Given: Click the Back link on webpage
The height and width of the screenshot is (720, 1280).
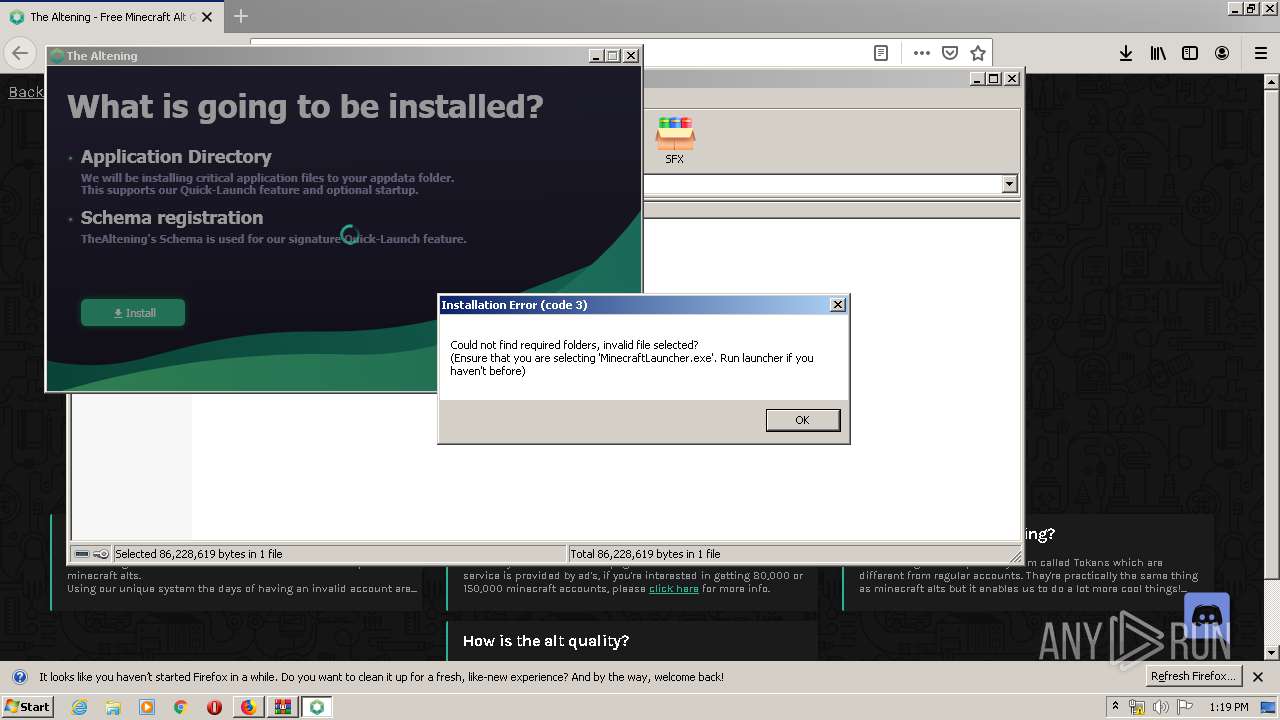Looking at the screenshot, I should point(26,92).
